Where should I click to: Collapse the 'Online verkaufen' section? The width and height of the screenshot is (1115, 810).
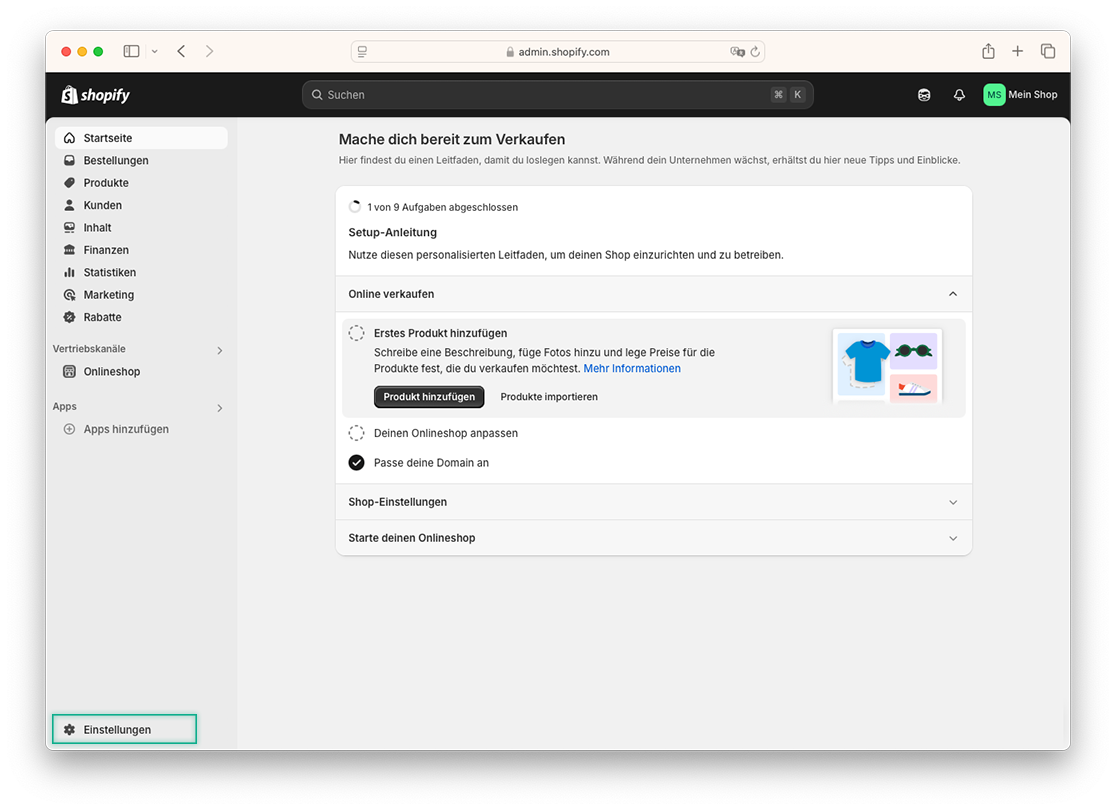point(953,294)
